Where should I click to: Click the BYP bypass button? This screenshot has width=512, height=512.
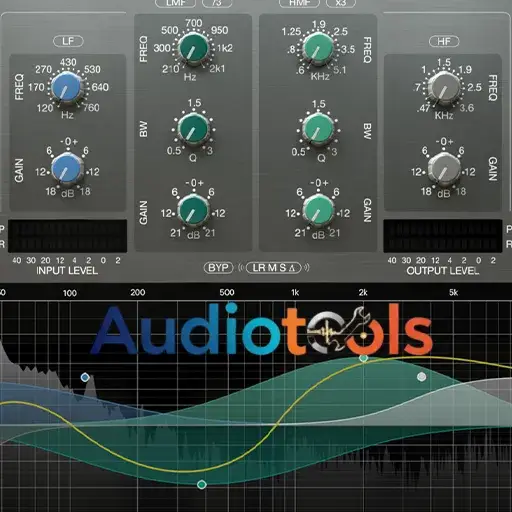(218, 268)
